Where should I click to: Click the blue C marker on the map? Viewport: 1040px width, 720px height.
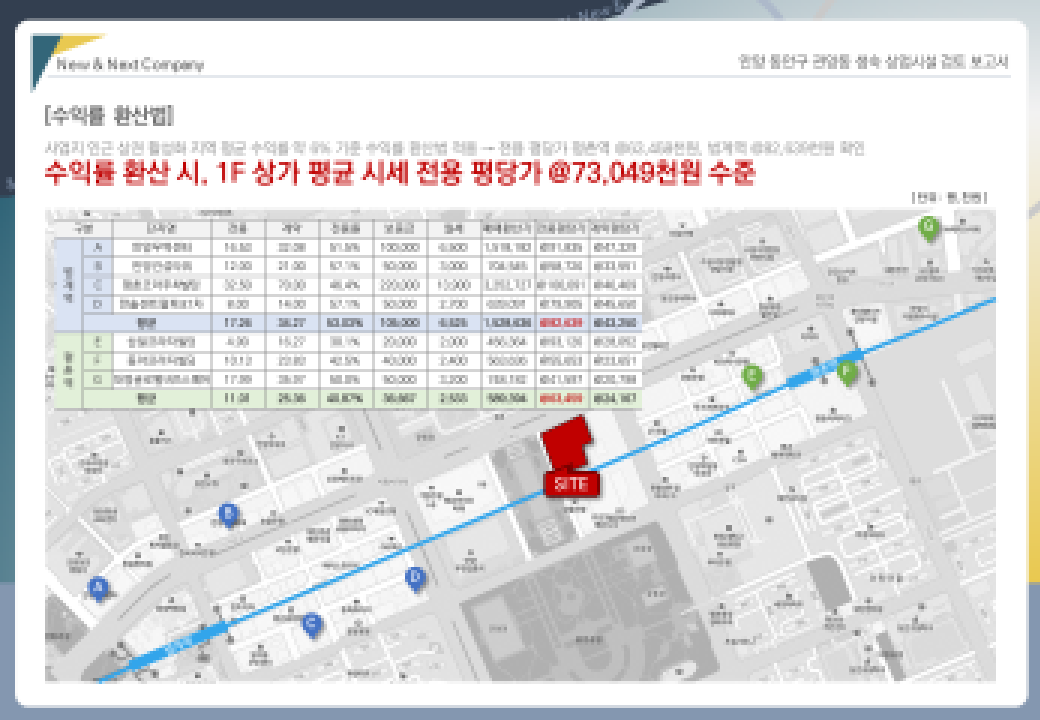312,625
